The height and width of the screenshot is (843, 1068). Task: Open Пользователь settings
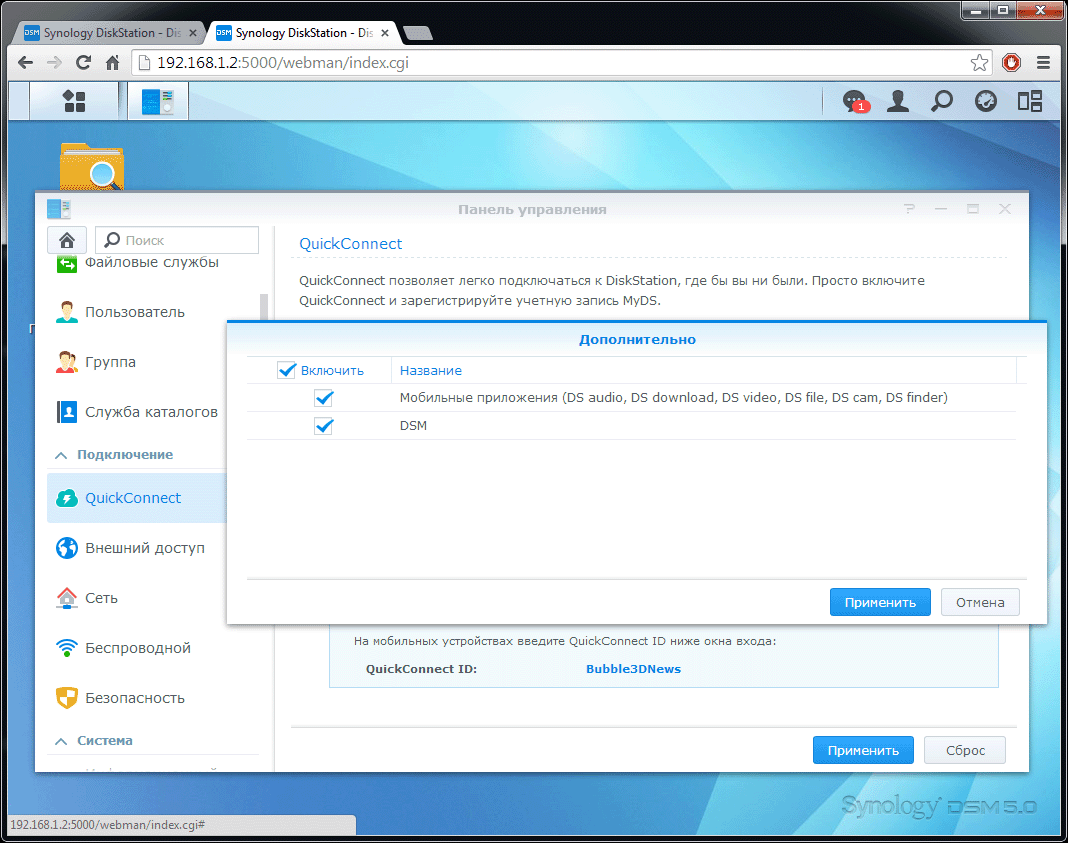click(x=120, y=312)
